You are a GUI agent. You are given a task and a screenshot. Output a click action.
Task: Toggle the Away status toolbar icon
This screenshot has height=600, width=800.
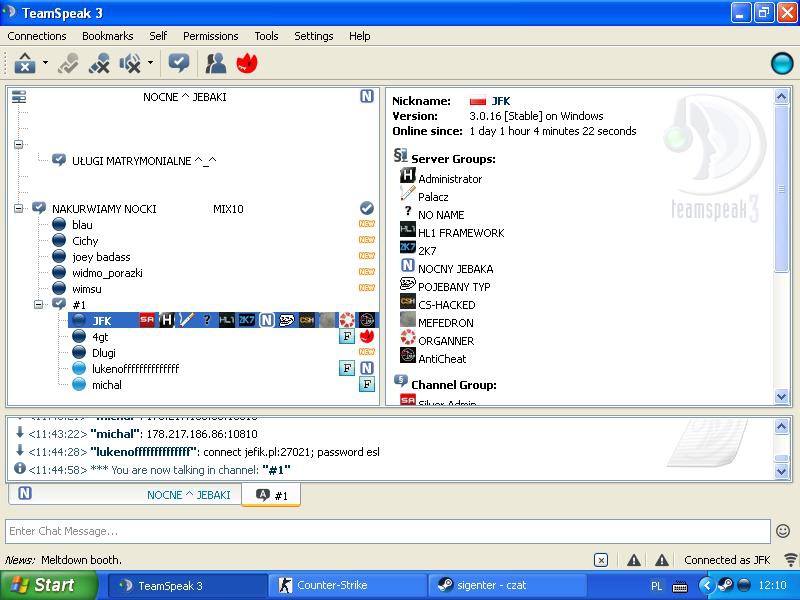coord(68,63)
